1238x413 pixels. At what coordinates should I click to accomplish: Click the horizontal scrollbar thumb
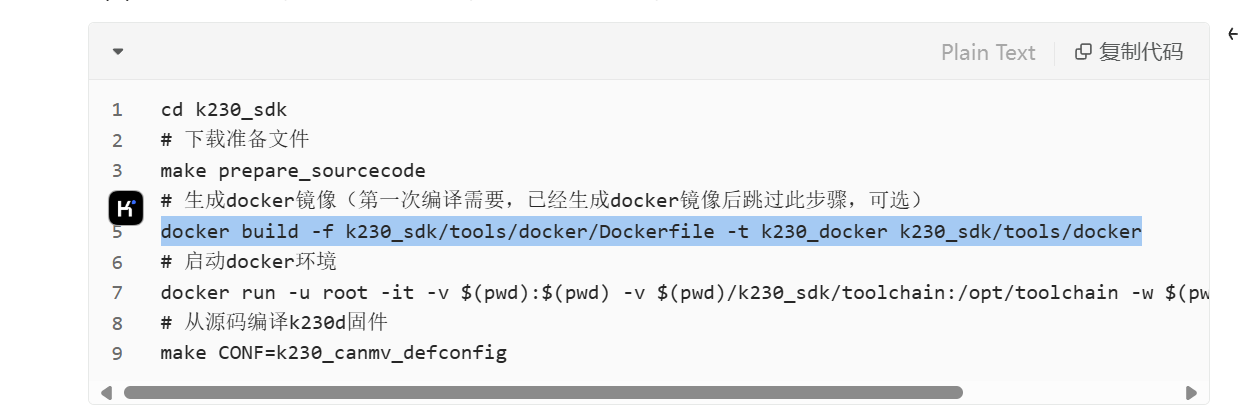point(543,393)
